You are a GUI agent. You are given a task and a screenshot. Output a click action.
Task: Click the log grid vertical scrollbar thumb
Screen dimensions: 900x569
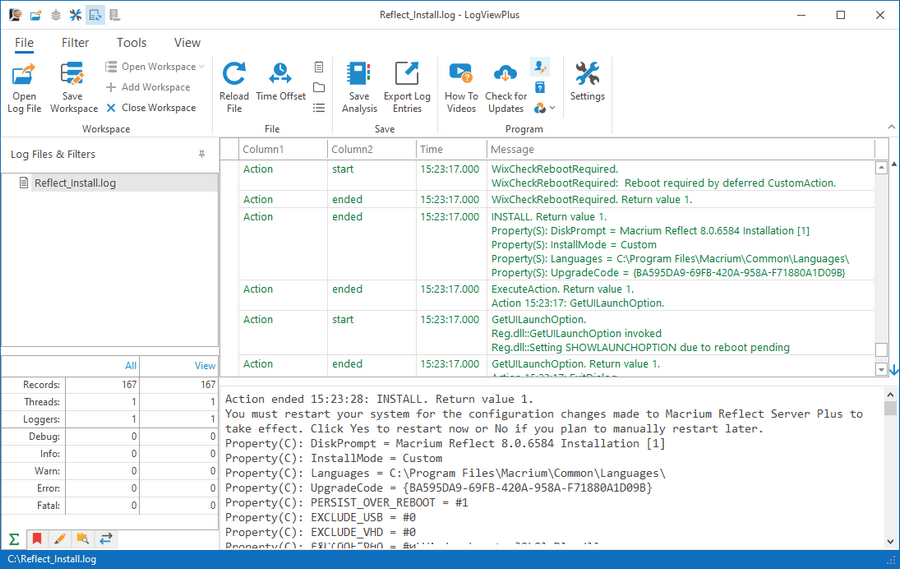click(x=881, y=350)
